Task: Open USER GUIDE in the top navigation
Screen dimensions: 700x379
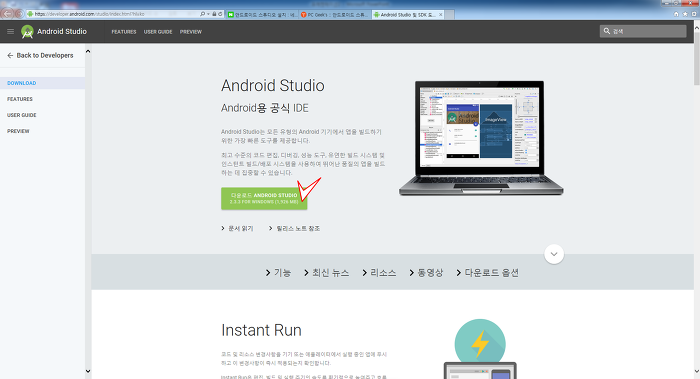Action: (x=158, y=32)
